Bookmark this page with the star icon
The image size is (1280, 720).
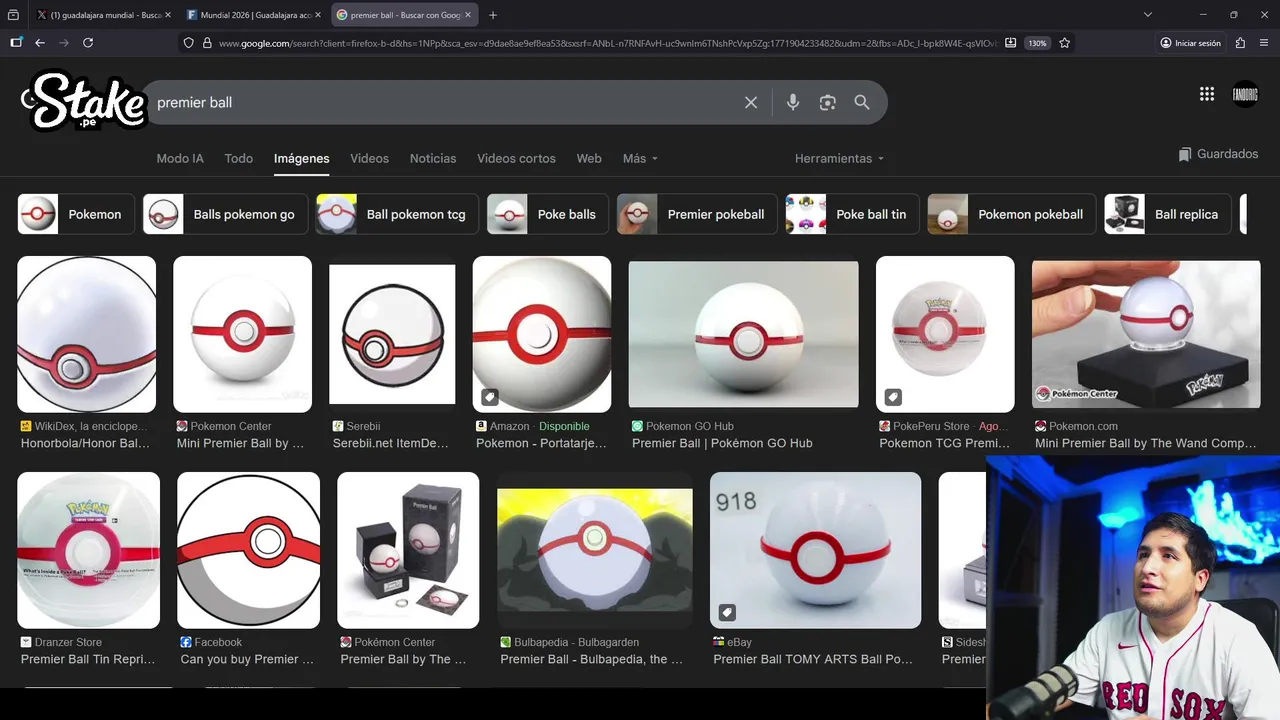pos(1065,43)
